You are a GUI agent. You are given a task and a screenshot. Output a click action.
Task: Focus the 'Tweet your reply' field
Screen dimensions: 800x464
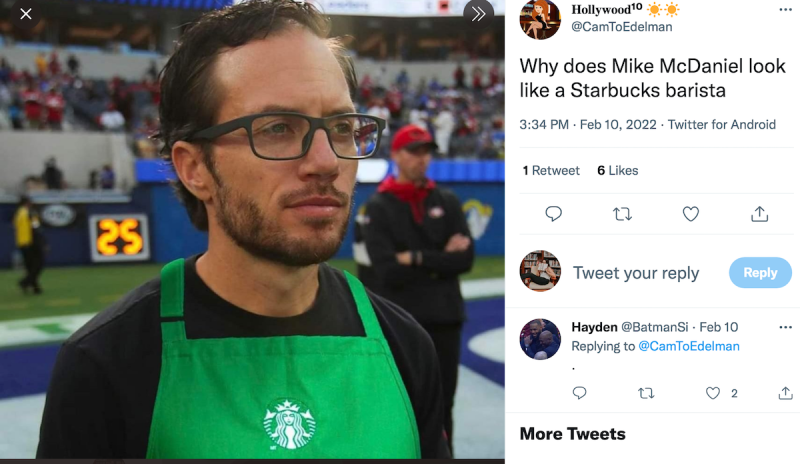(x=636, y=273)
